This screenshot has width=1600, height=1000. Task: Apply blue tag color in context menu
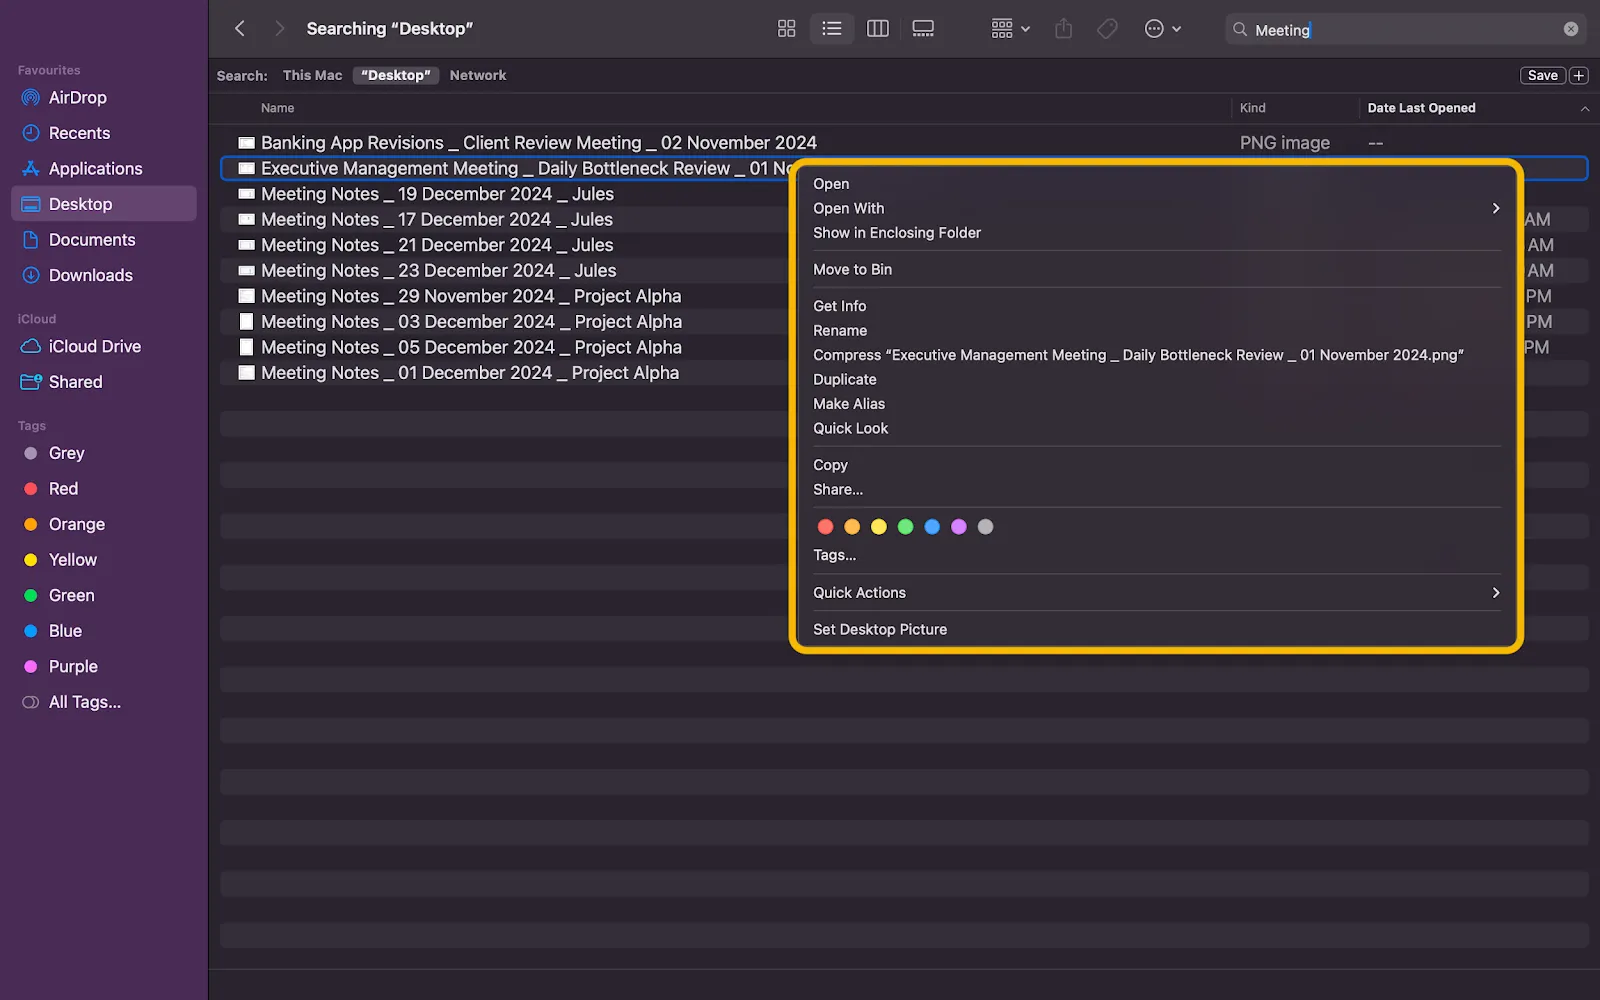(932, 527)
